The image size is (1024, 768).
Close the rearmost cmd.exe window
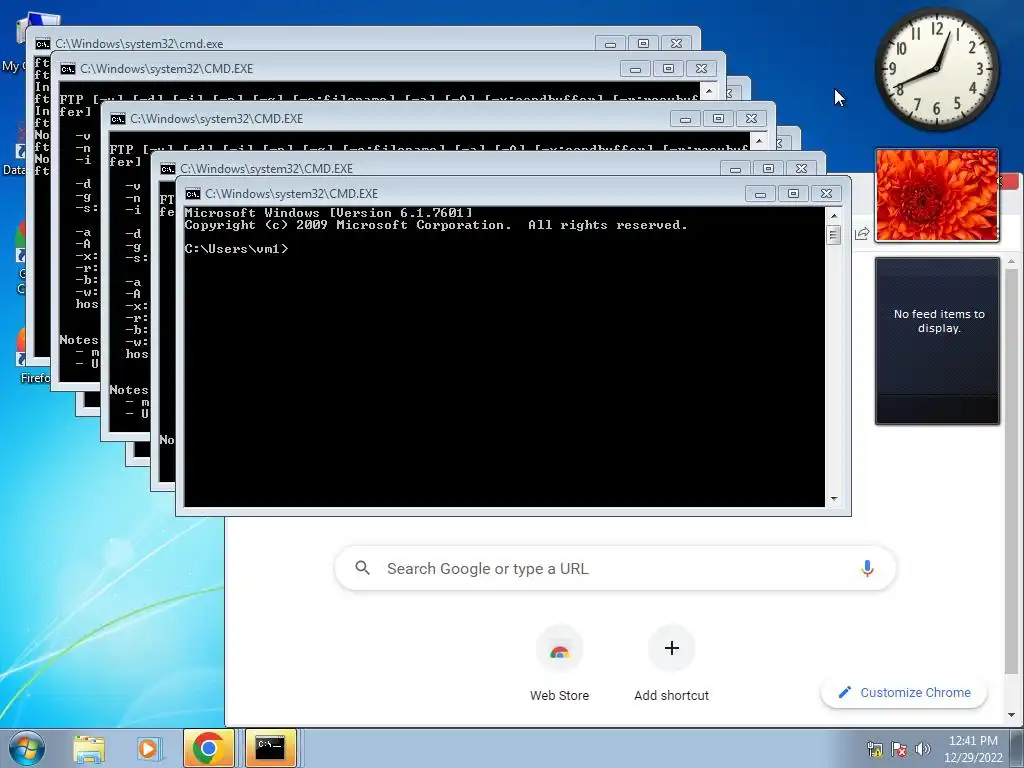(677, 44)
